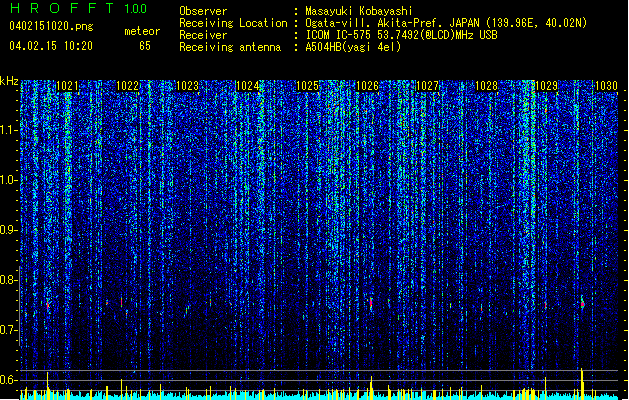Viewport: 629px width, 400px height.
Task: Click the 1023 time marker
Action: (187, 86)
